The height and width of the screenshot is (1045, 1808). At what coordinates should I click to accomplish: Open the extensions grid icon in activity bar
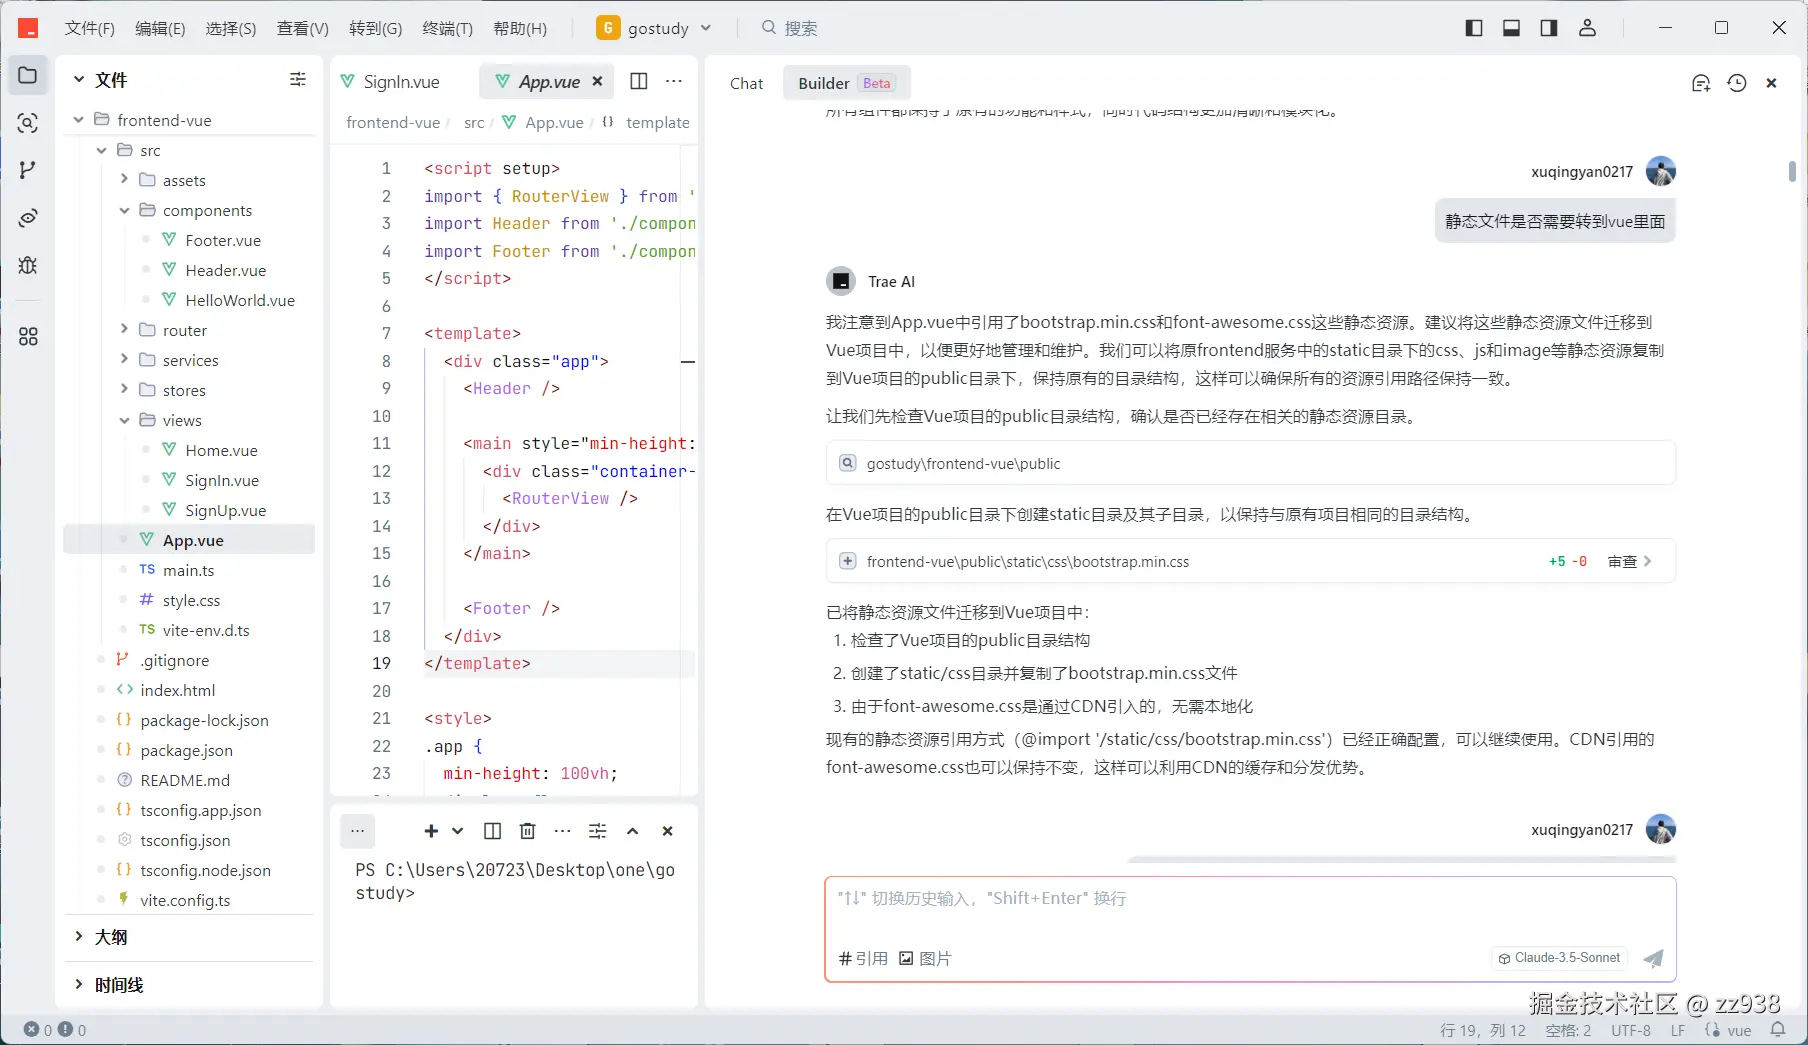click(28, 336)
